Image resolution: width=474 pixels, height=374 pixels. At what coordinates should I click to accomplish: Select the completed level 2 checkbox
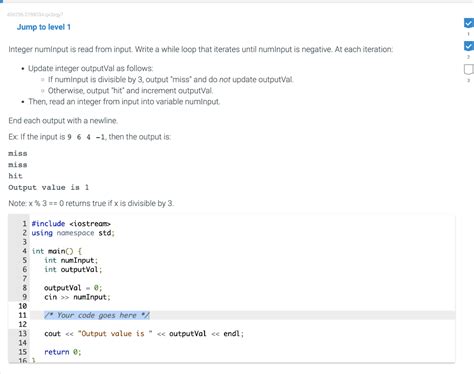click(468, 46)
